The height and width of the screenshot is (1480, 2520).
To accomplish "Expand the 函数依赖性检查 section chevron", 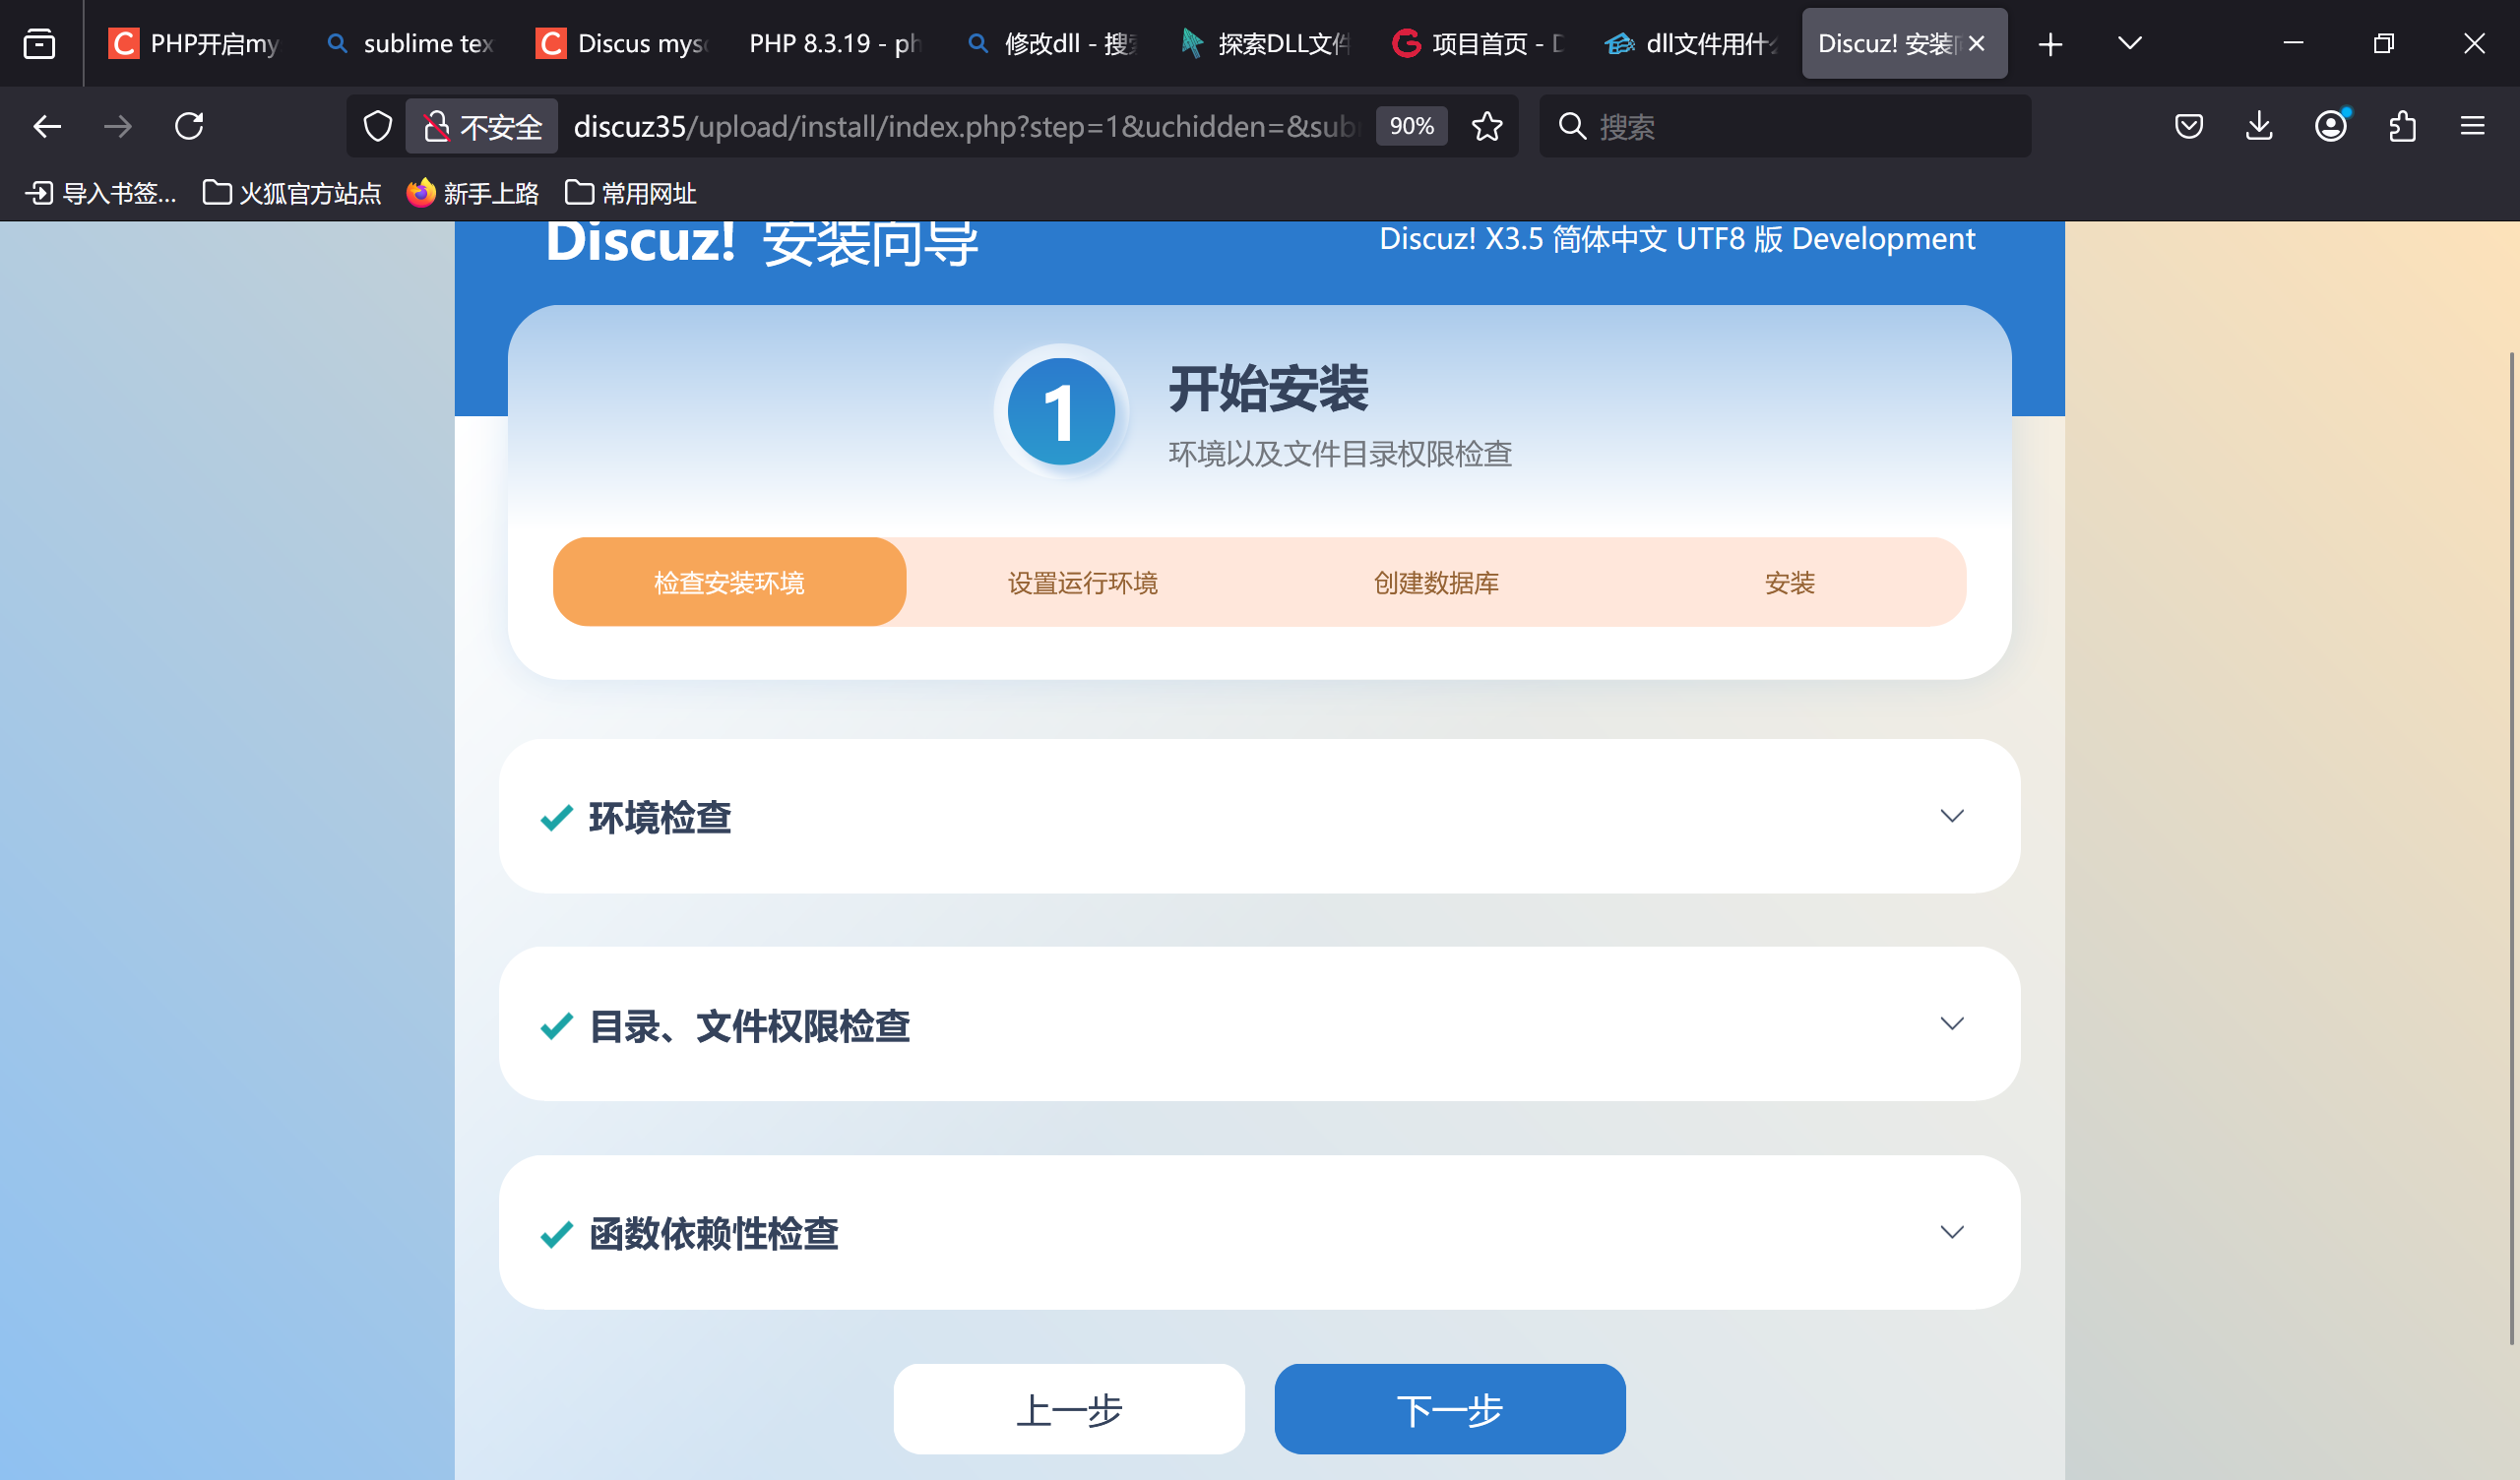I will coord(1952,1231).
